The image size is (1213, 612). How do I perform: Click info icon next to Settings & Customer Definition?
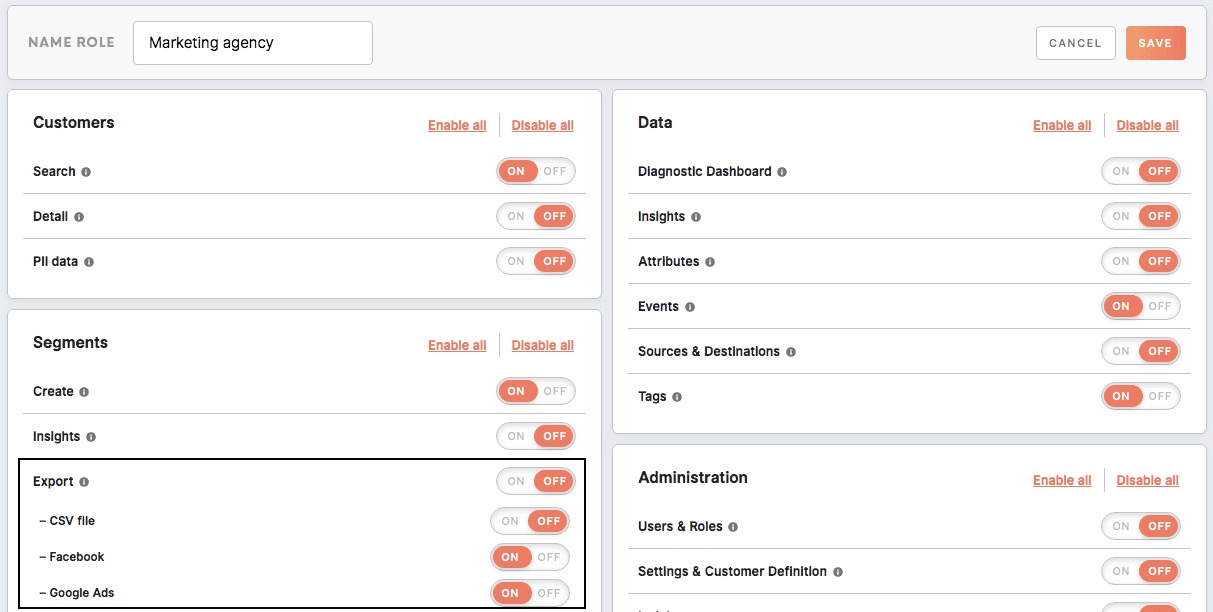tap(838, 572)
